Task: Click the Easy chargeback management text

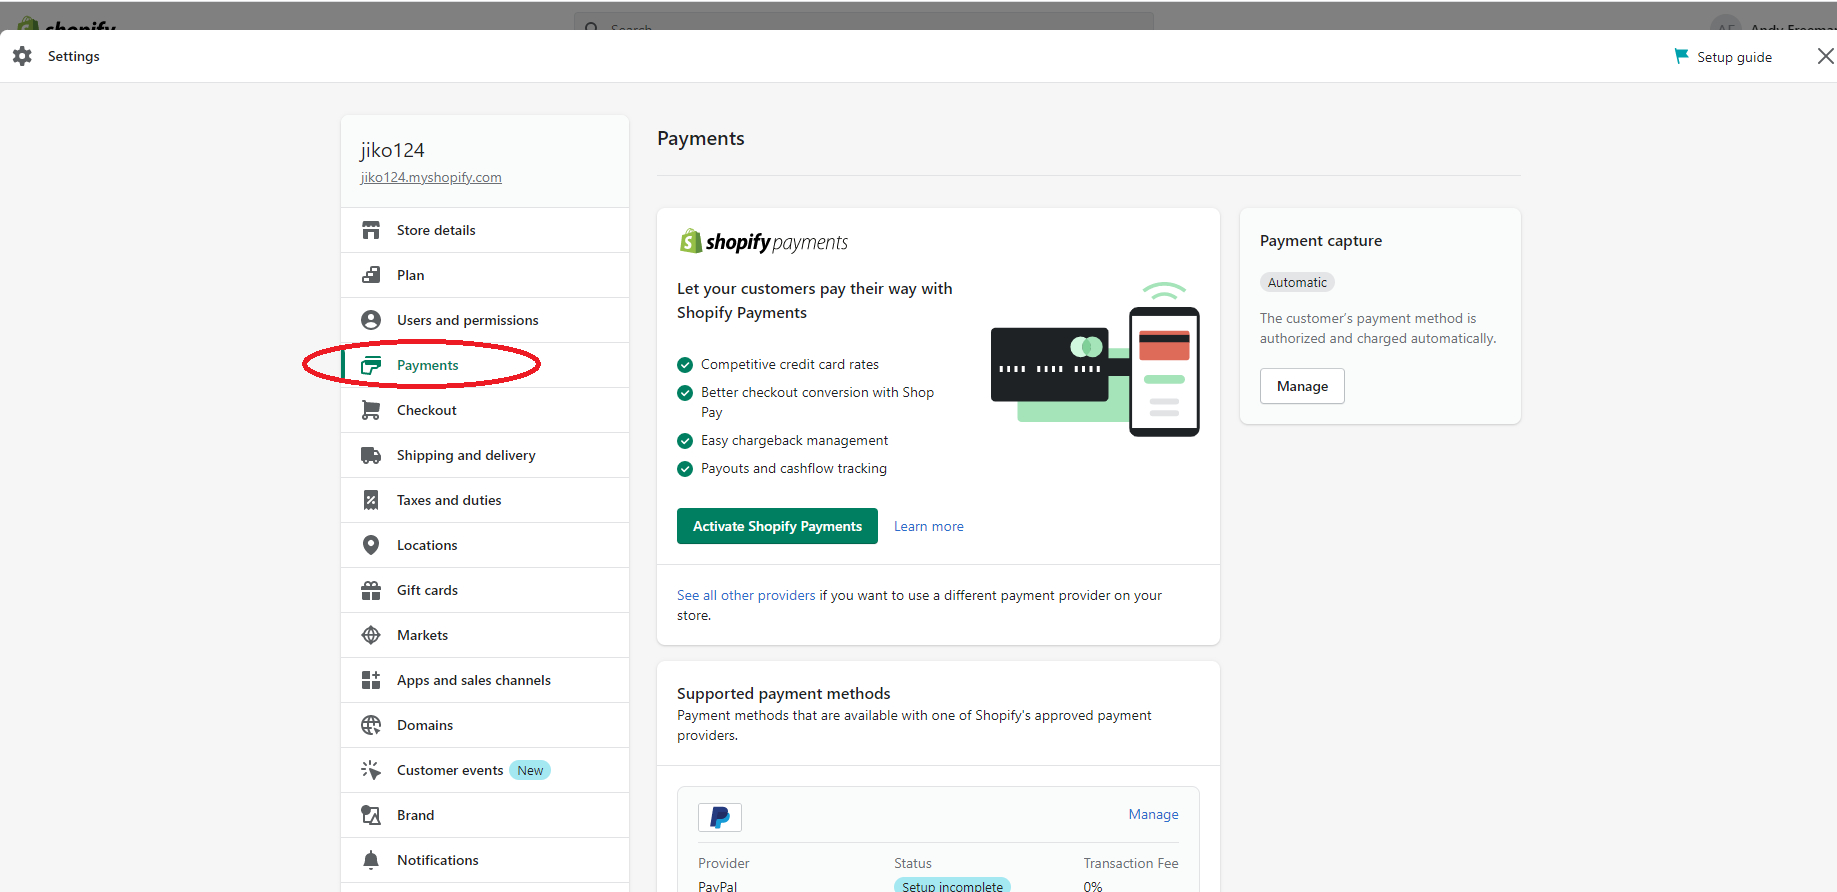Action: (x=794, y=440)
